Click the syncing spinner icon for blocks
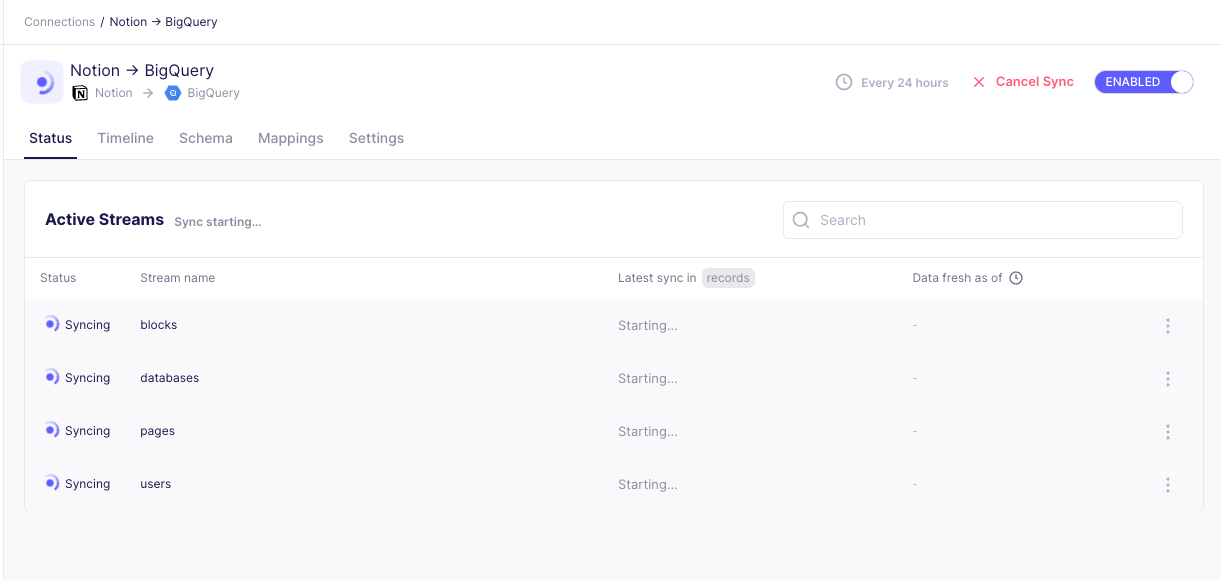This screenshot has width=1221, height=580. point(51,324)
